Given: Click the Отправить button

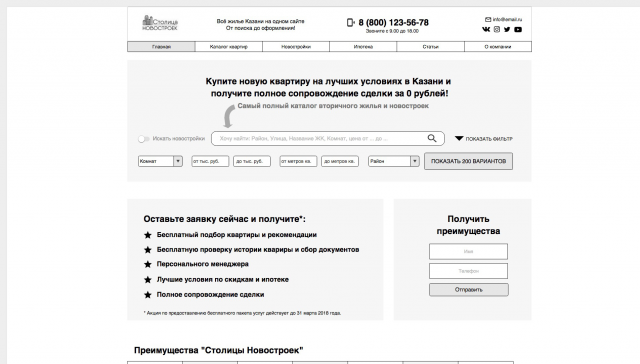Looking at the screenshot, I should (469, 290).
